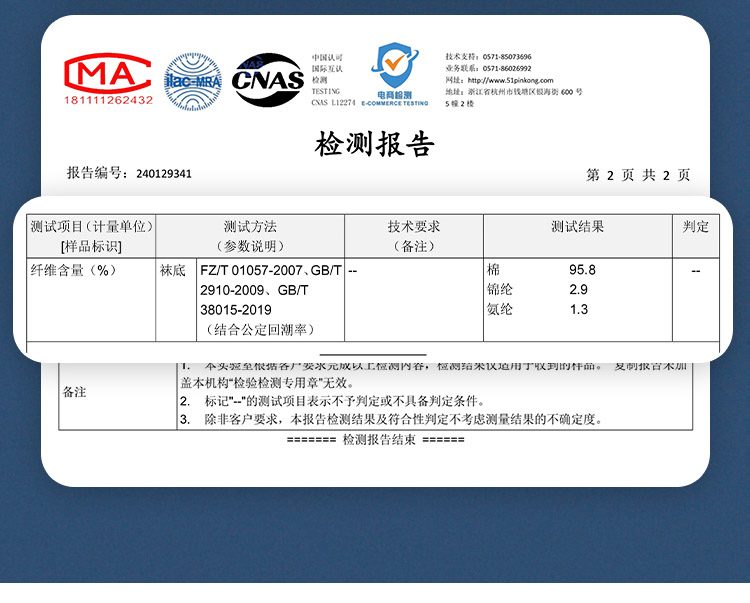Click remark 3 about '测量结果的不确定度'
Viewport: 750px width, 603px height.
[391, 419]
